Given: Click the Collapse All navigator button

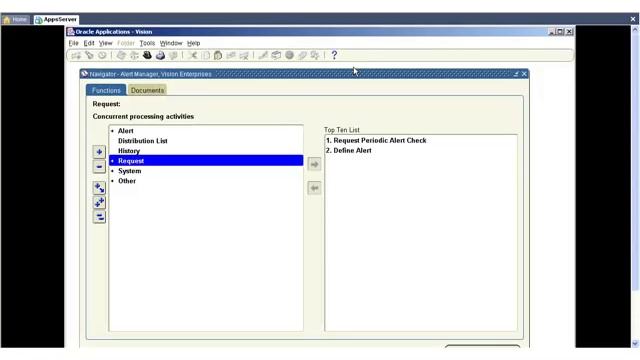Looking at the screenshot, I should point(99,217).
